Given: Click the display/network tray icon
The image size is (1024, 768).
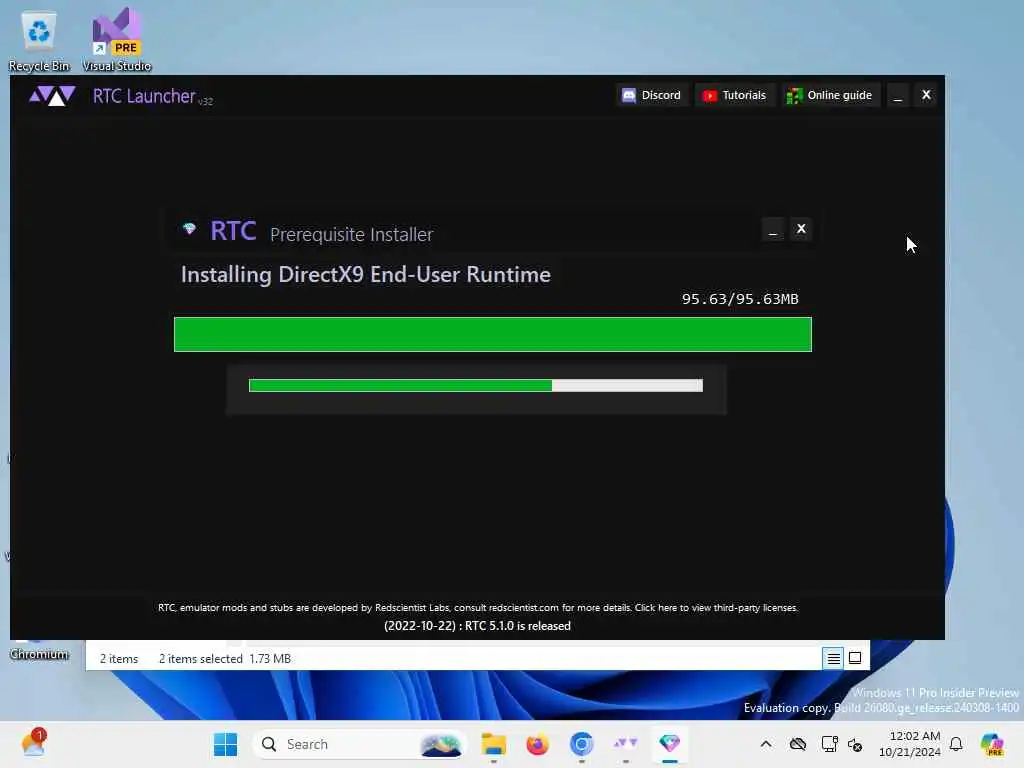Looking at the screenshot, I should click(x=829, y=744).
